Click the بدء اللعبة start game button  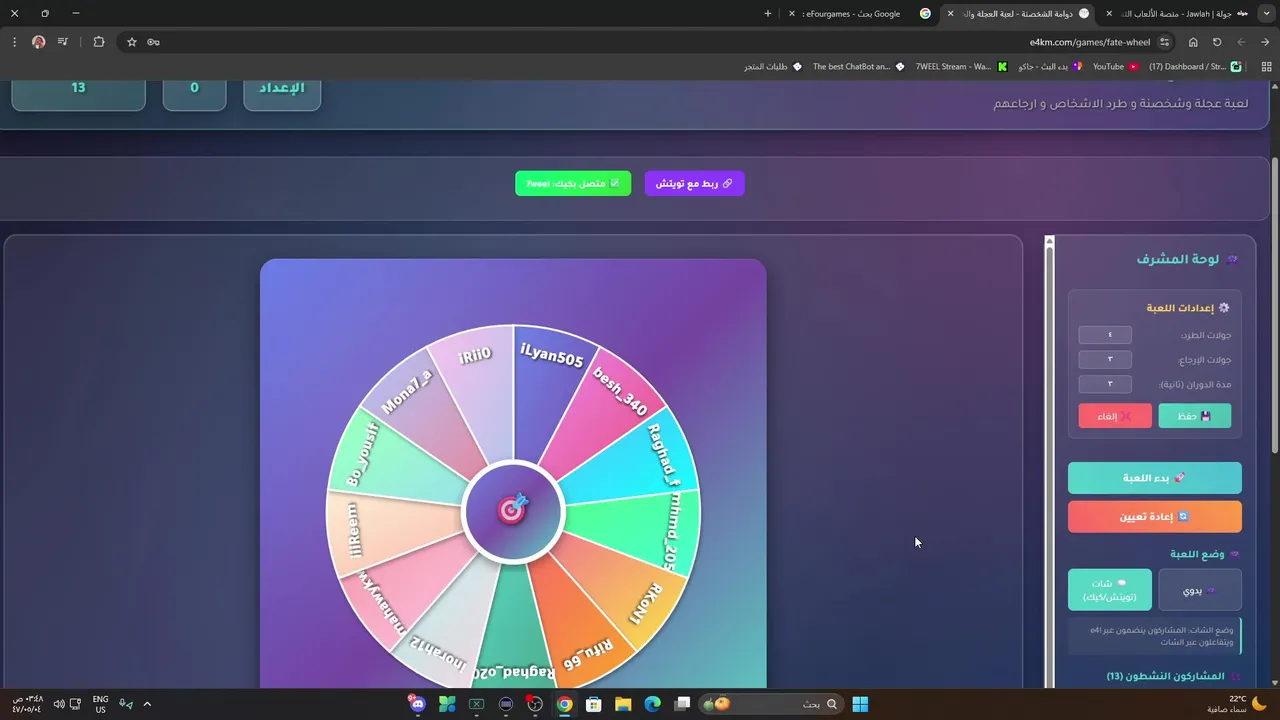point(1154,478)
